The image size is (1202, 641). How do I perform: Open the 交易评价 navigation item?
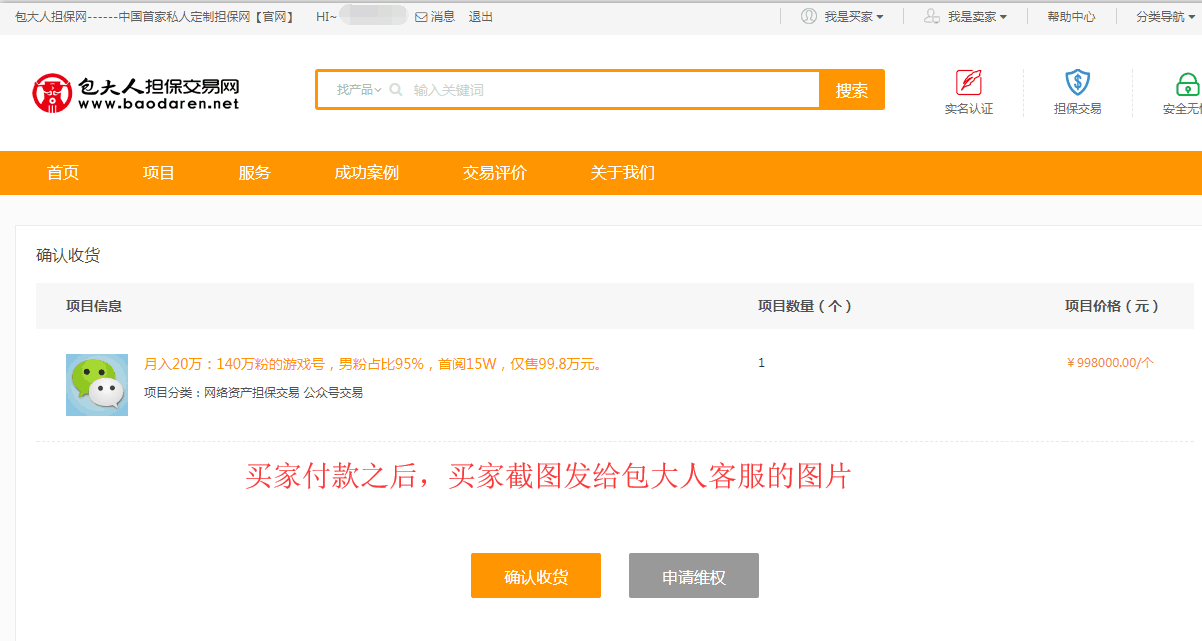click(x=494, y=173)
